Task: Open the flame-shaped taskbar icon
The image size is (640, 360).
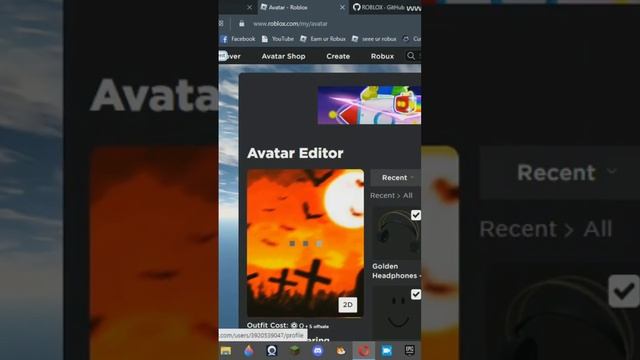Action: (249, 351)
